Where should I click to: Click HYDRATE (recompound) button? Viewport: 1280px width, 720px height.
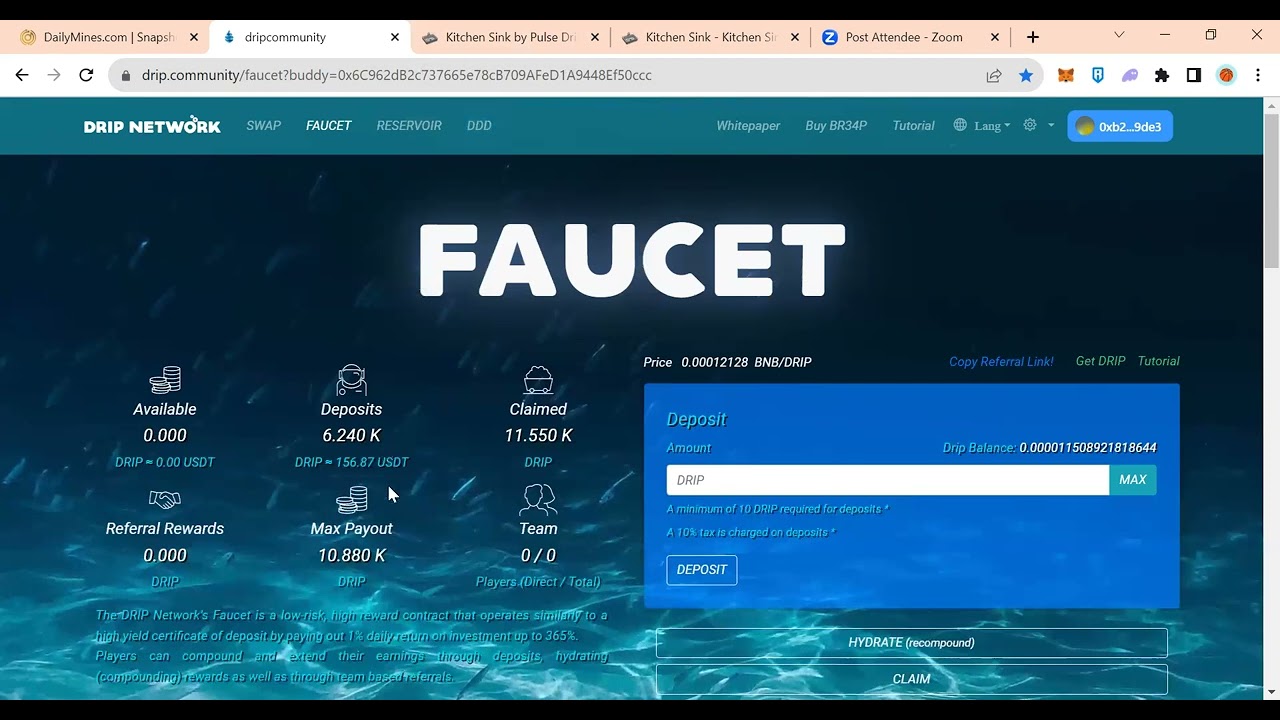pyautogui.click(x=912, y=642)
